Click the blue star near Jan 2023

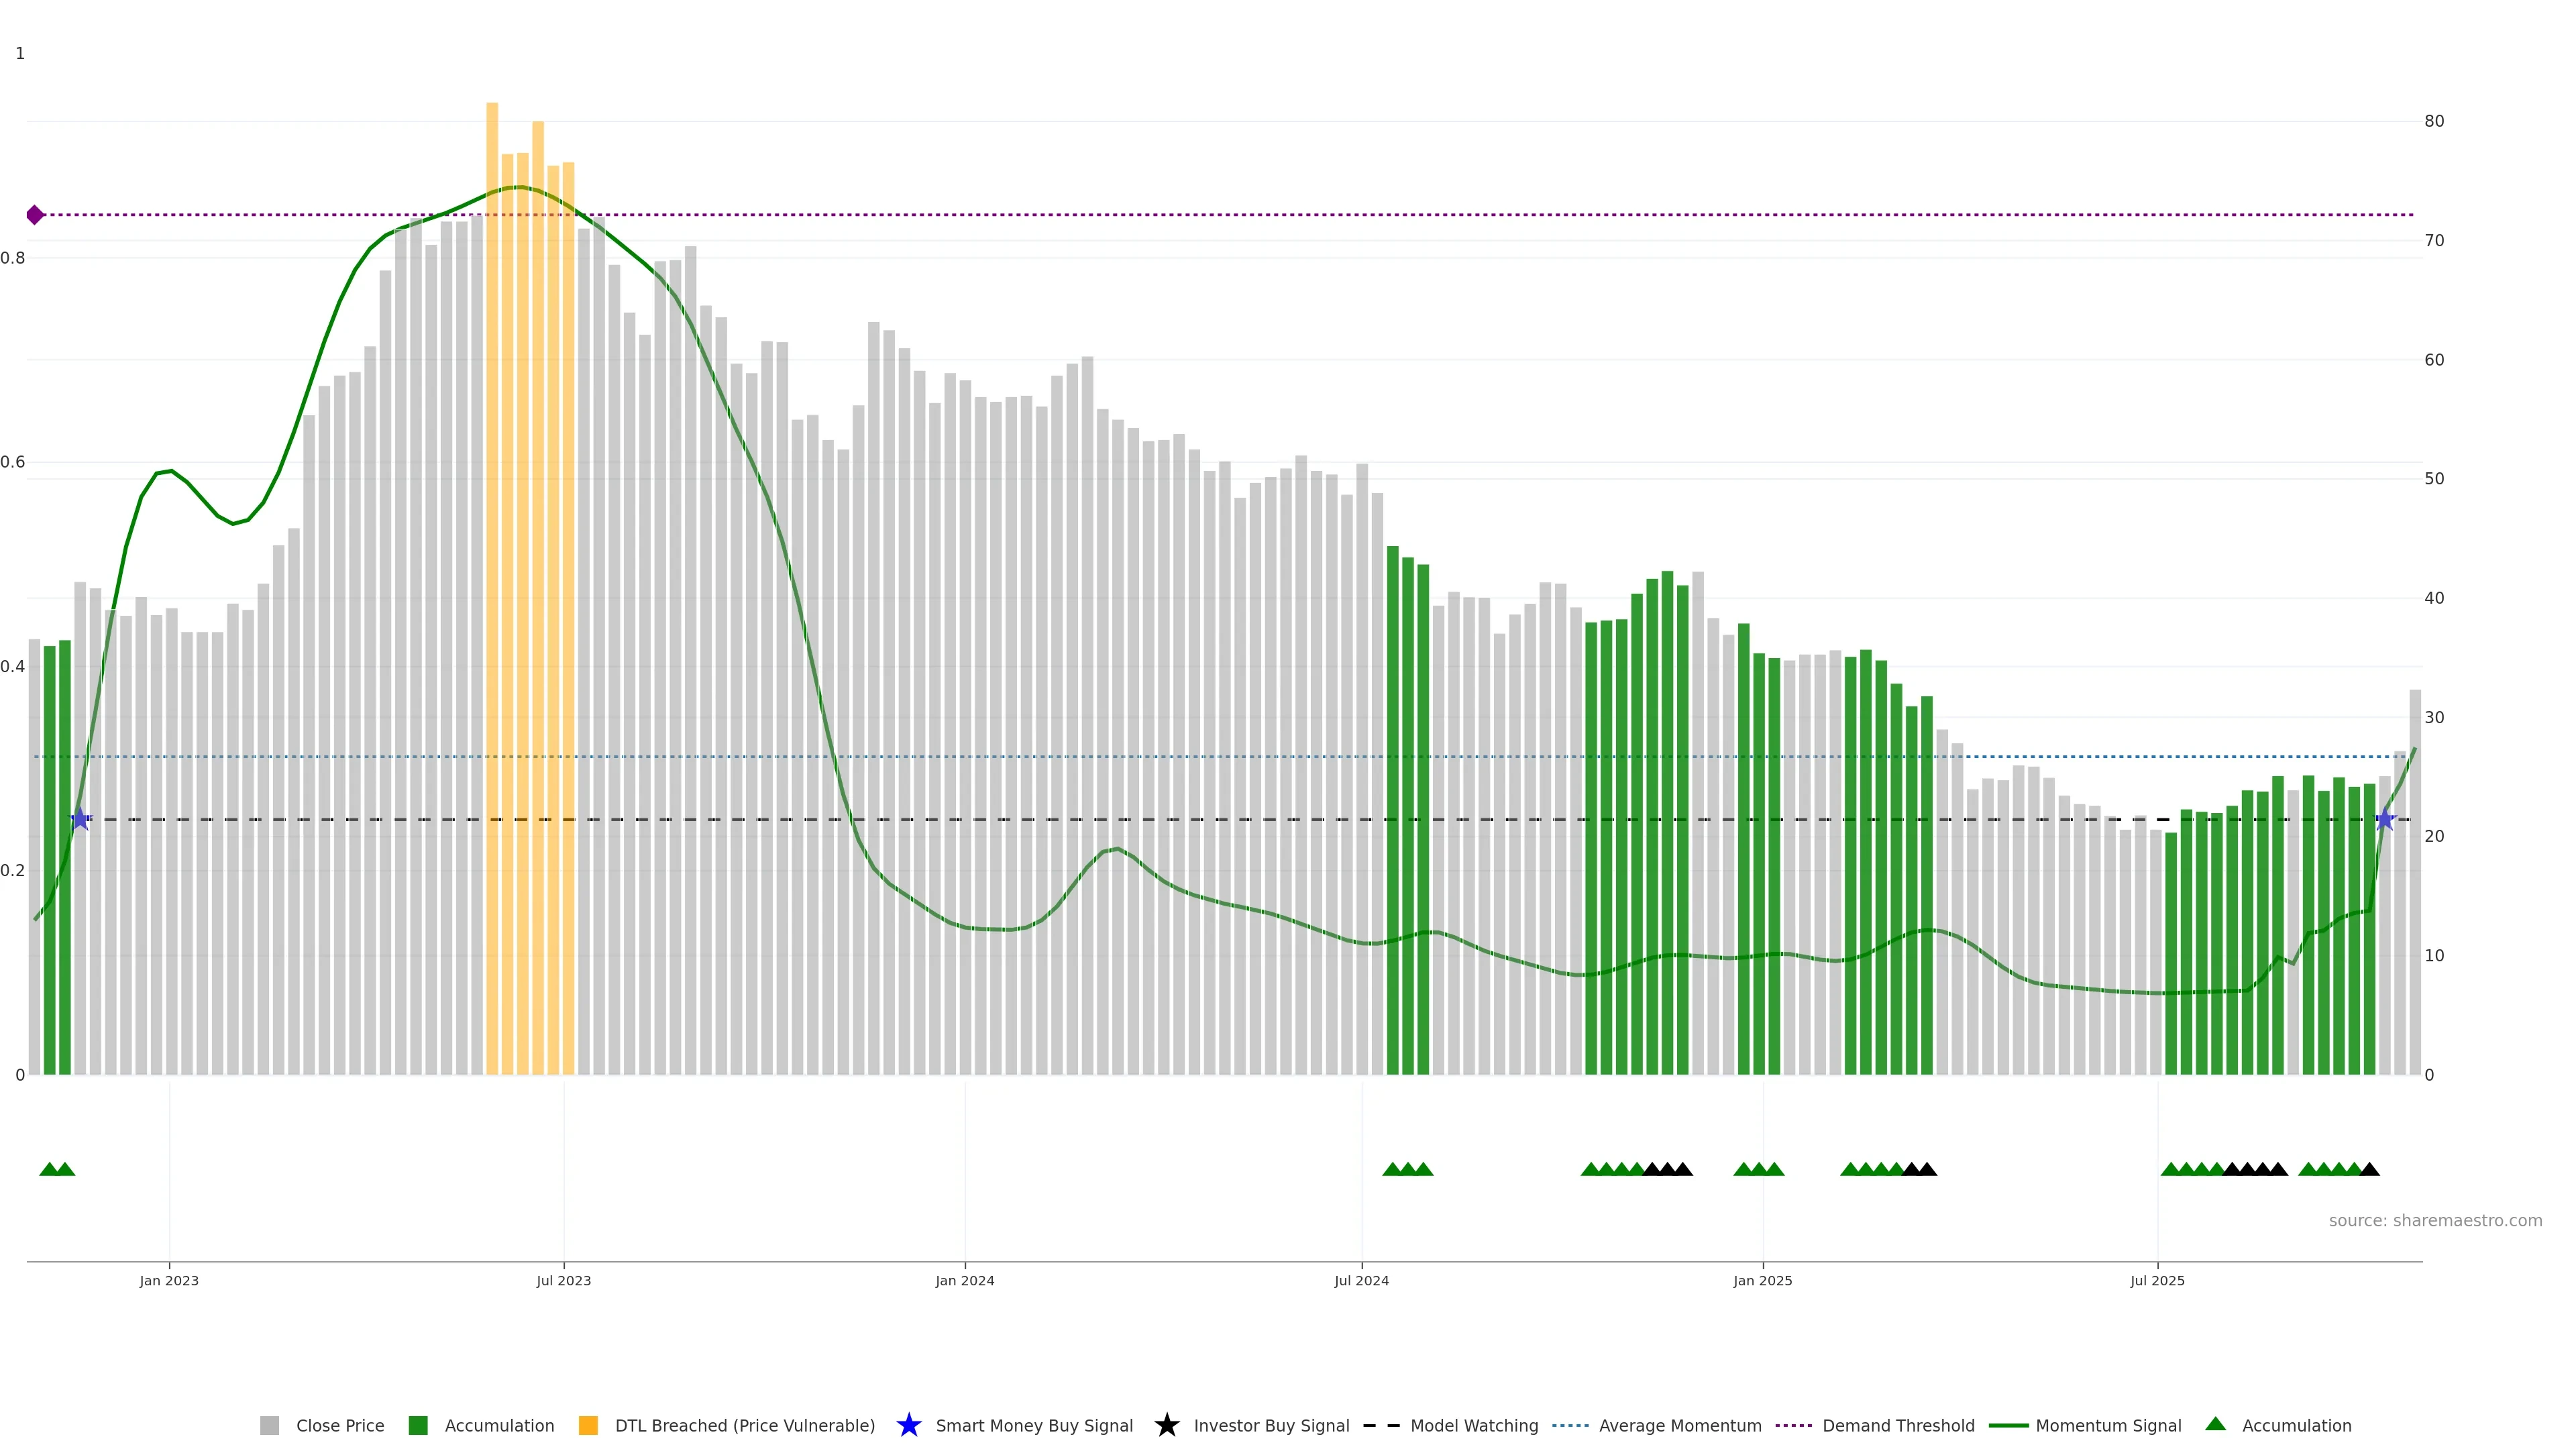click(81, 820)
